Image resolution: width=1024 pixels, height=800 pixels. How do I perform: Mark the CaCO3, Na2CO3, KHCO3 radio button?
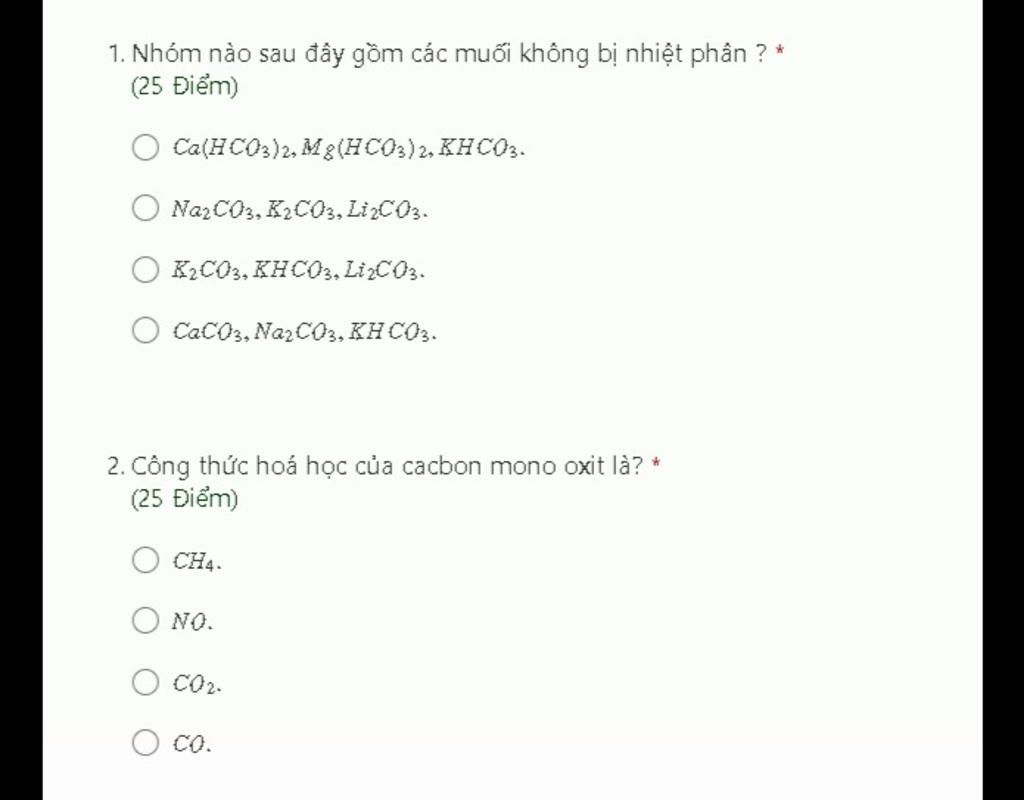click(x=145, y=330)
